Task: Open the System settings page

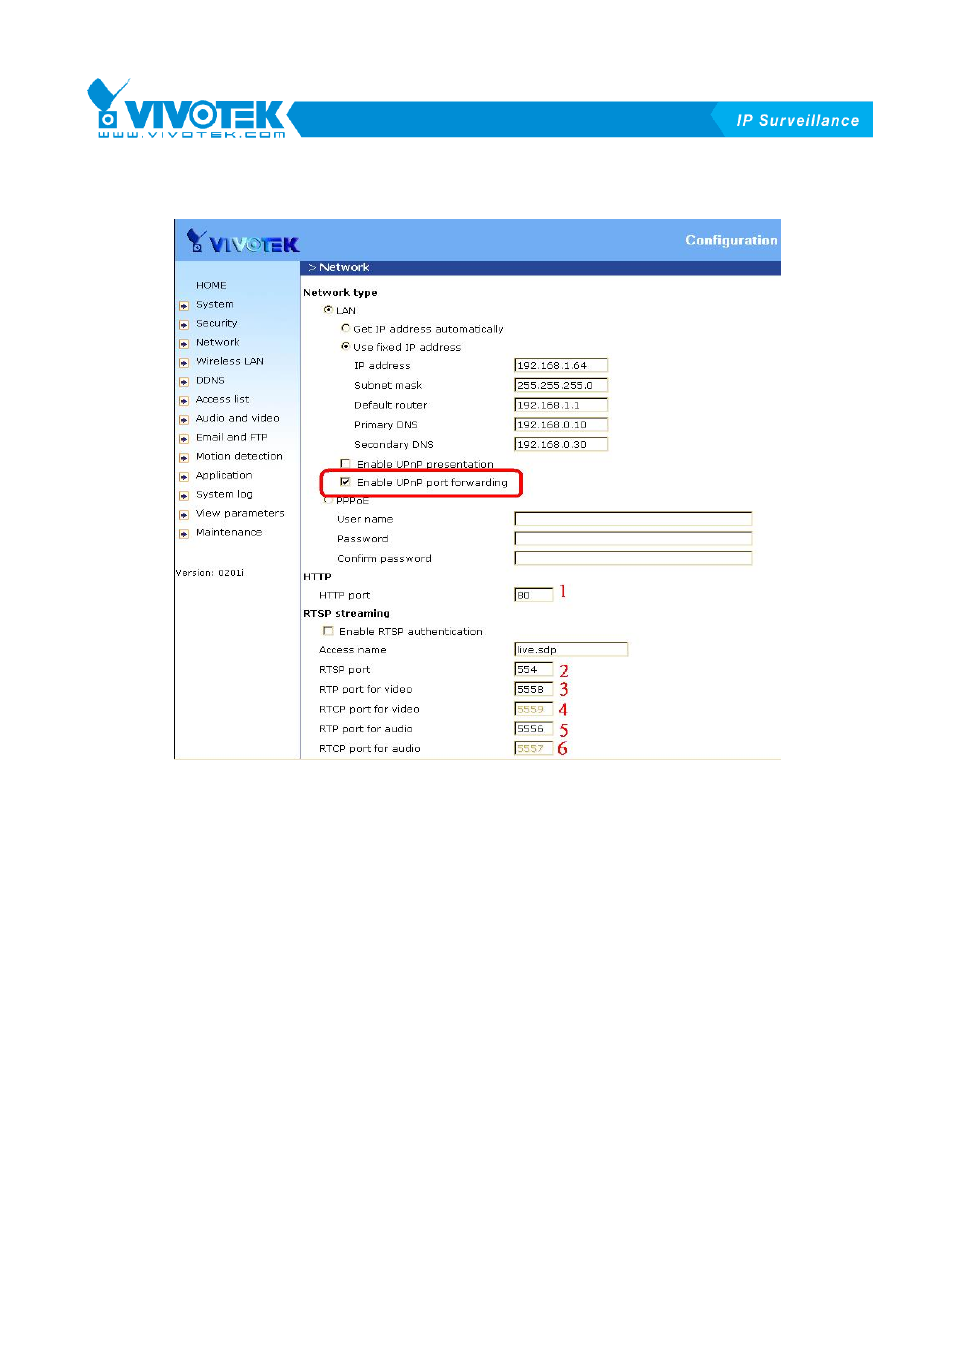Action: [215, 304]
